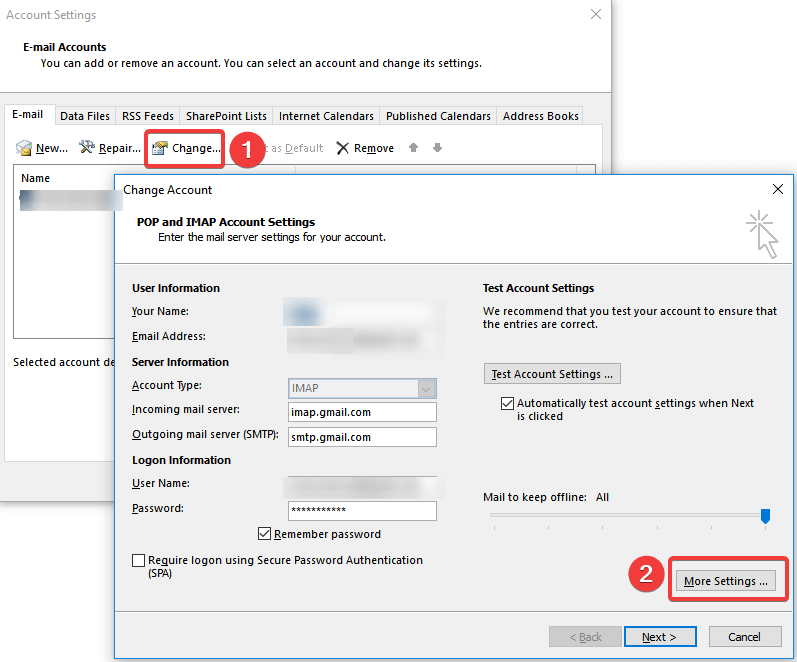Viewport: 797px width, 662px height.
Task: Click the Repair tools icon
Action: [x=87, y=147]
